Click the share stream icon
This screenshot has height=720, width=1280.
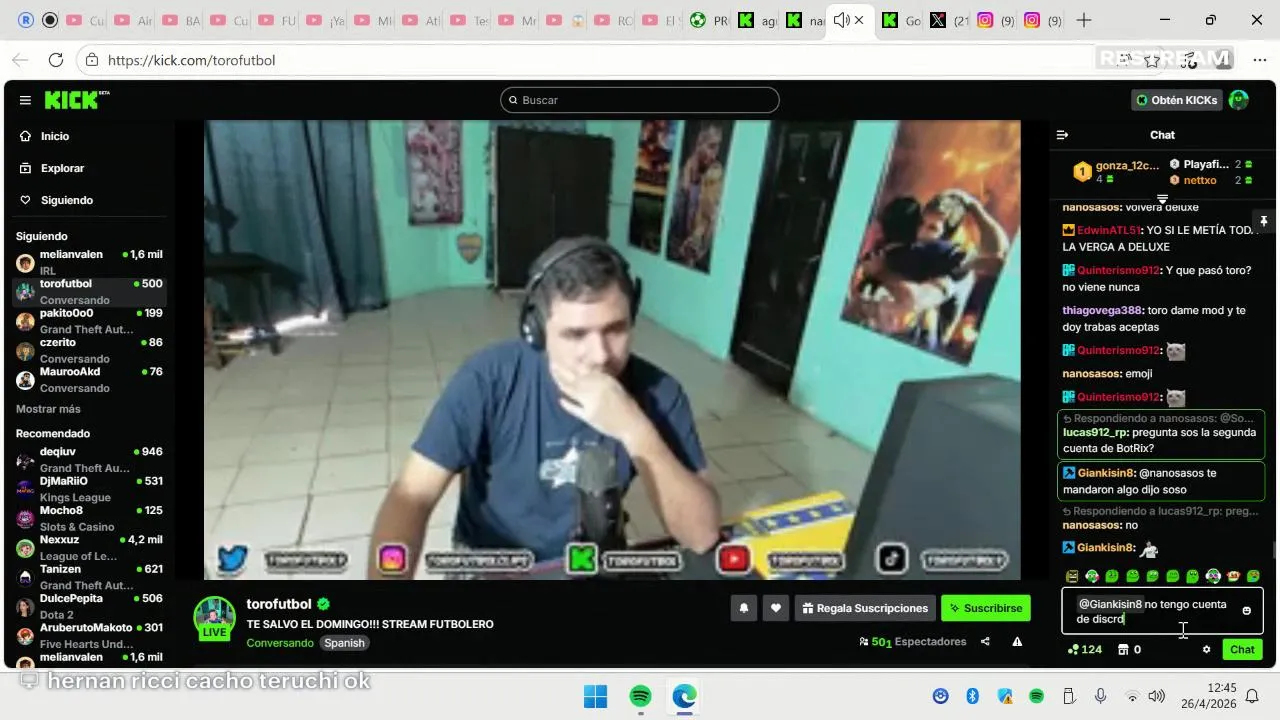click(985, 642)
